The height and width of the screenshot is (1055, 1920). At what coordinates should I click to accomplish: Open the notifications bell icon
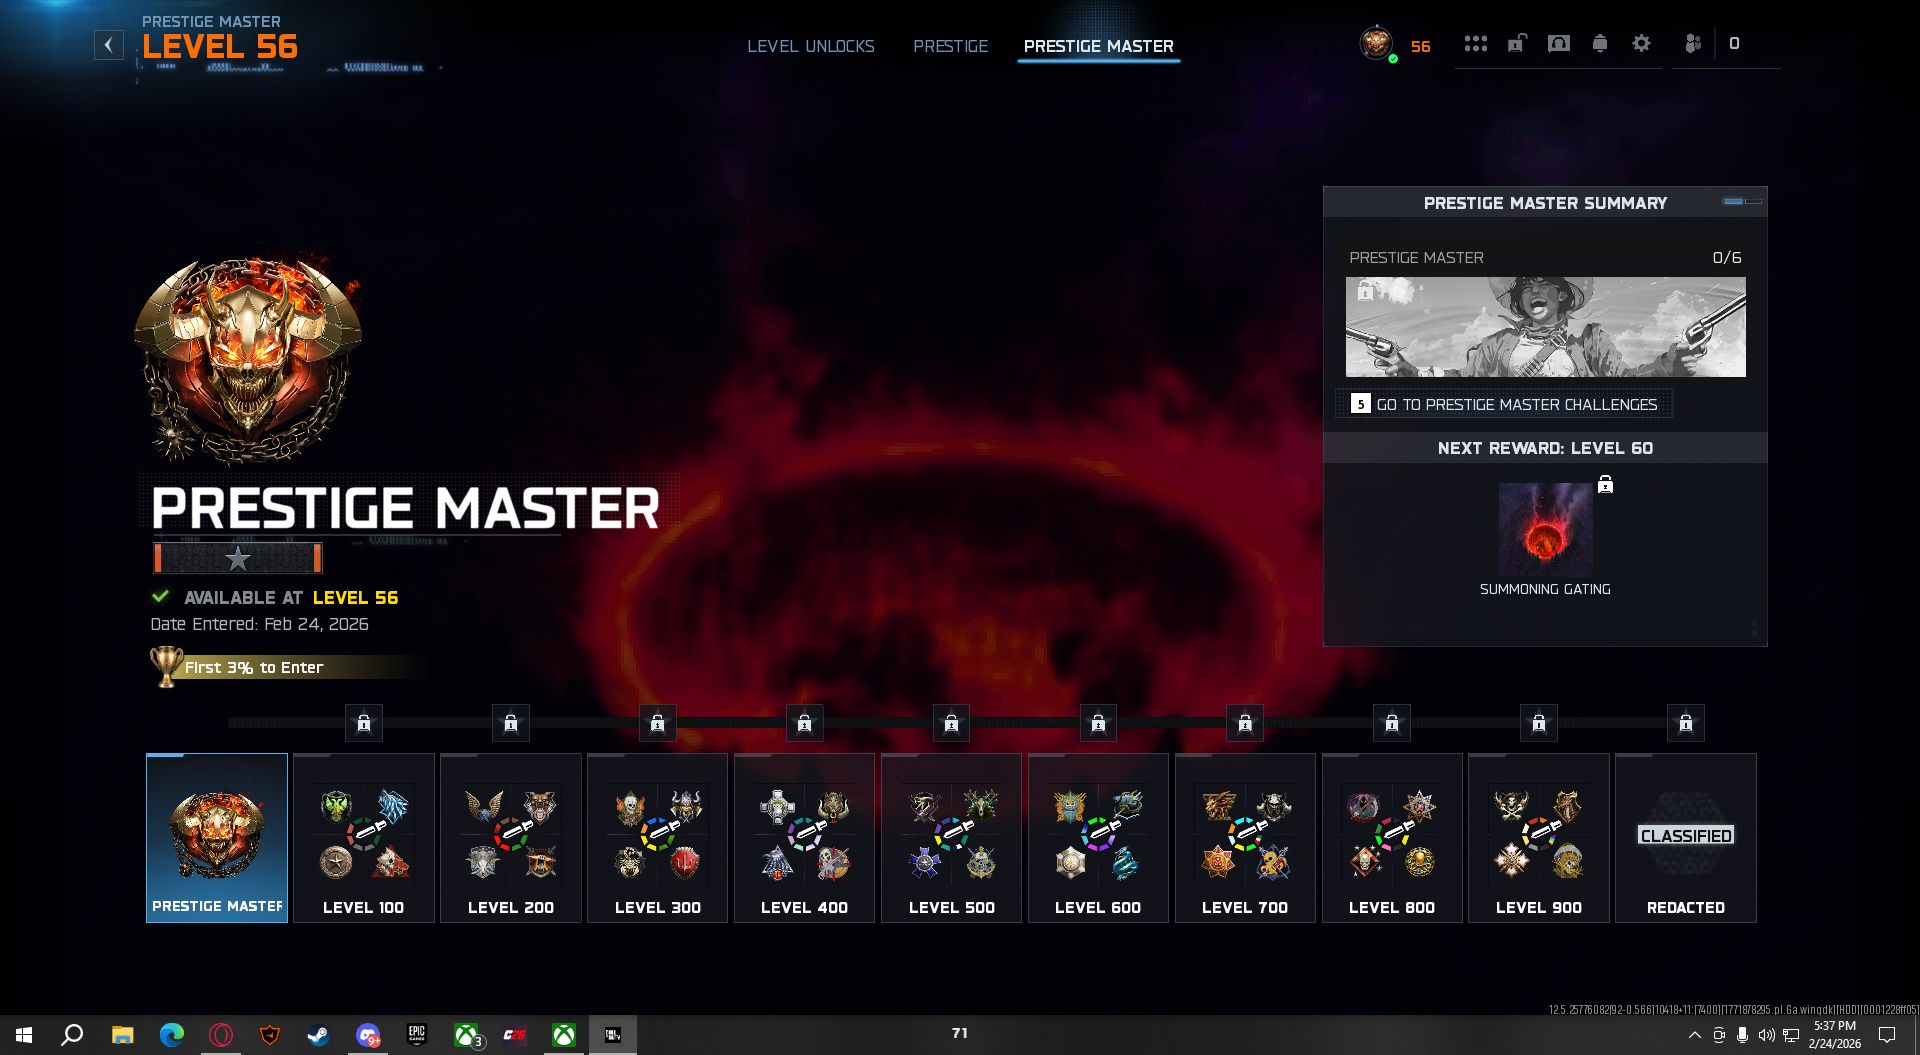1600,44
